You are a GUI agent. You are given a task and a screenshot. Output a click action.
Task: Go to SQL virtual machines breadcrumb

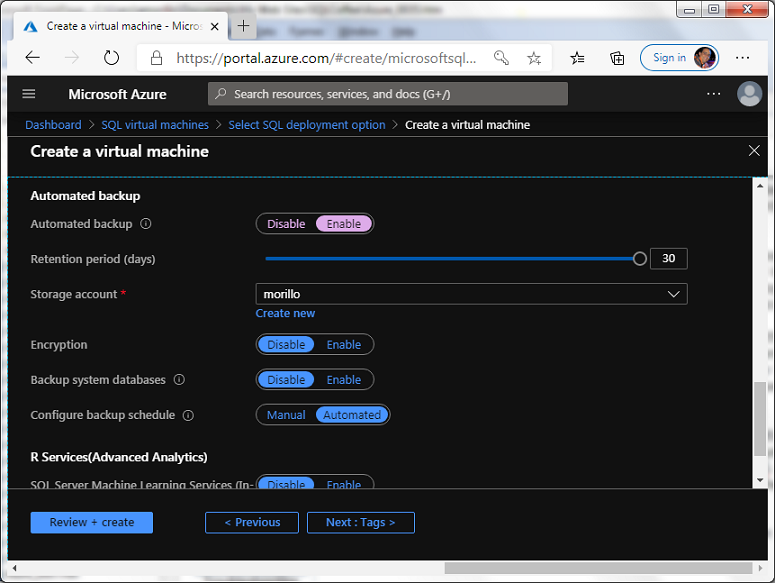point(155,125)
